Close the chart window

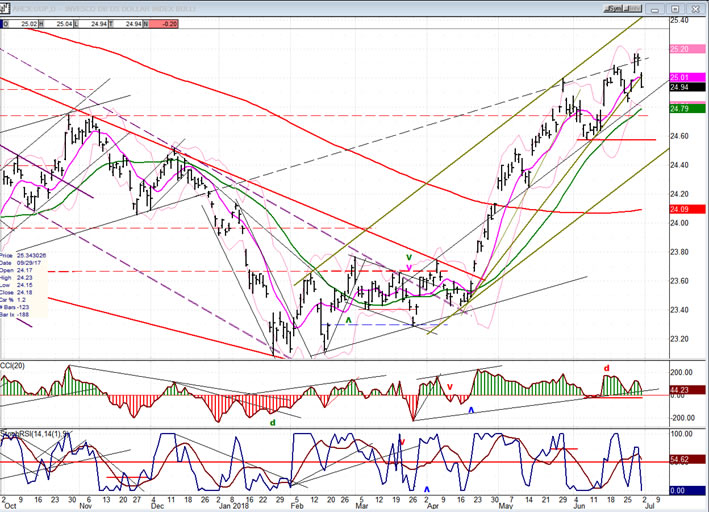point(695,9)
